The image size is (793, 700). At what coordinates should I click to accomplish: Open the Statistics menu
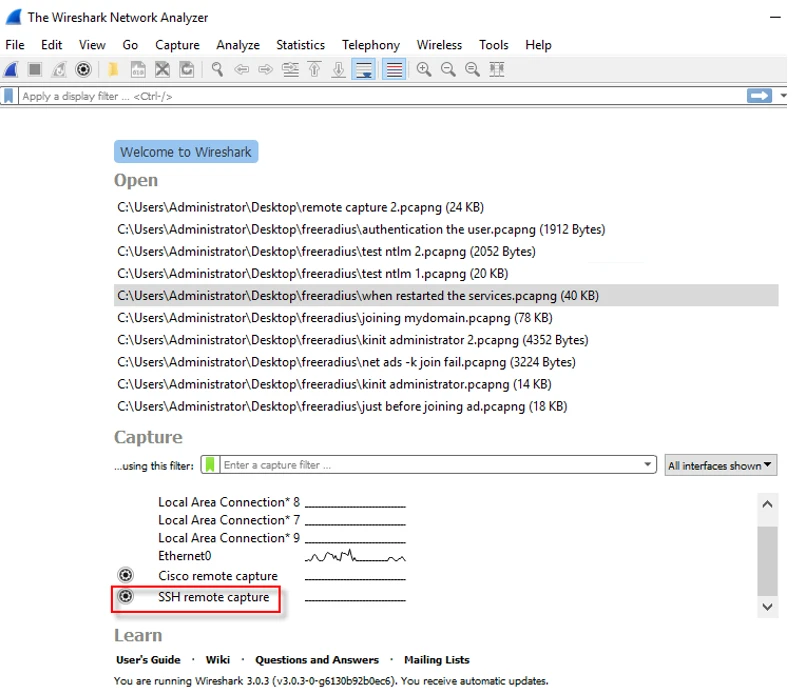(x=300, y=45)
